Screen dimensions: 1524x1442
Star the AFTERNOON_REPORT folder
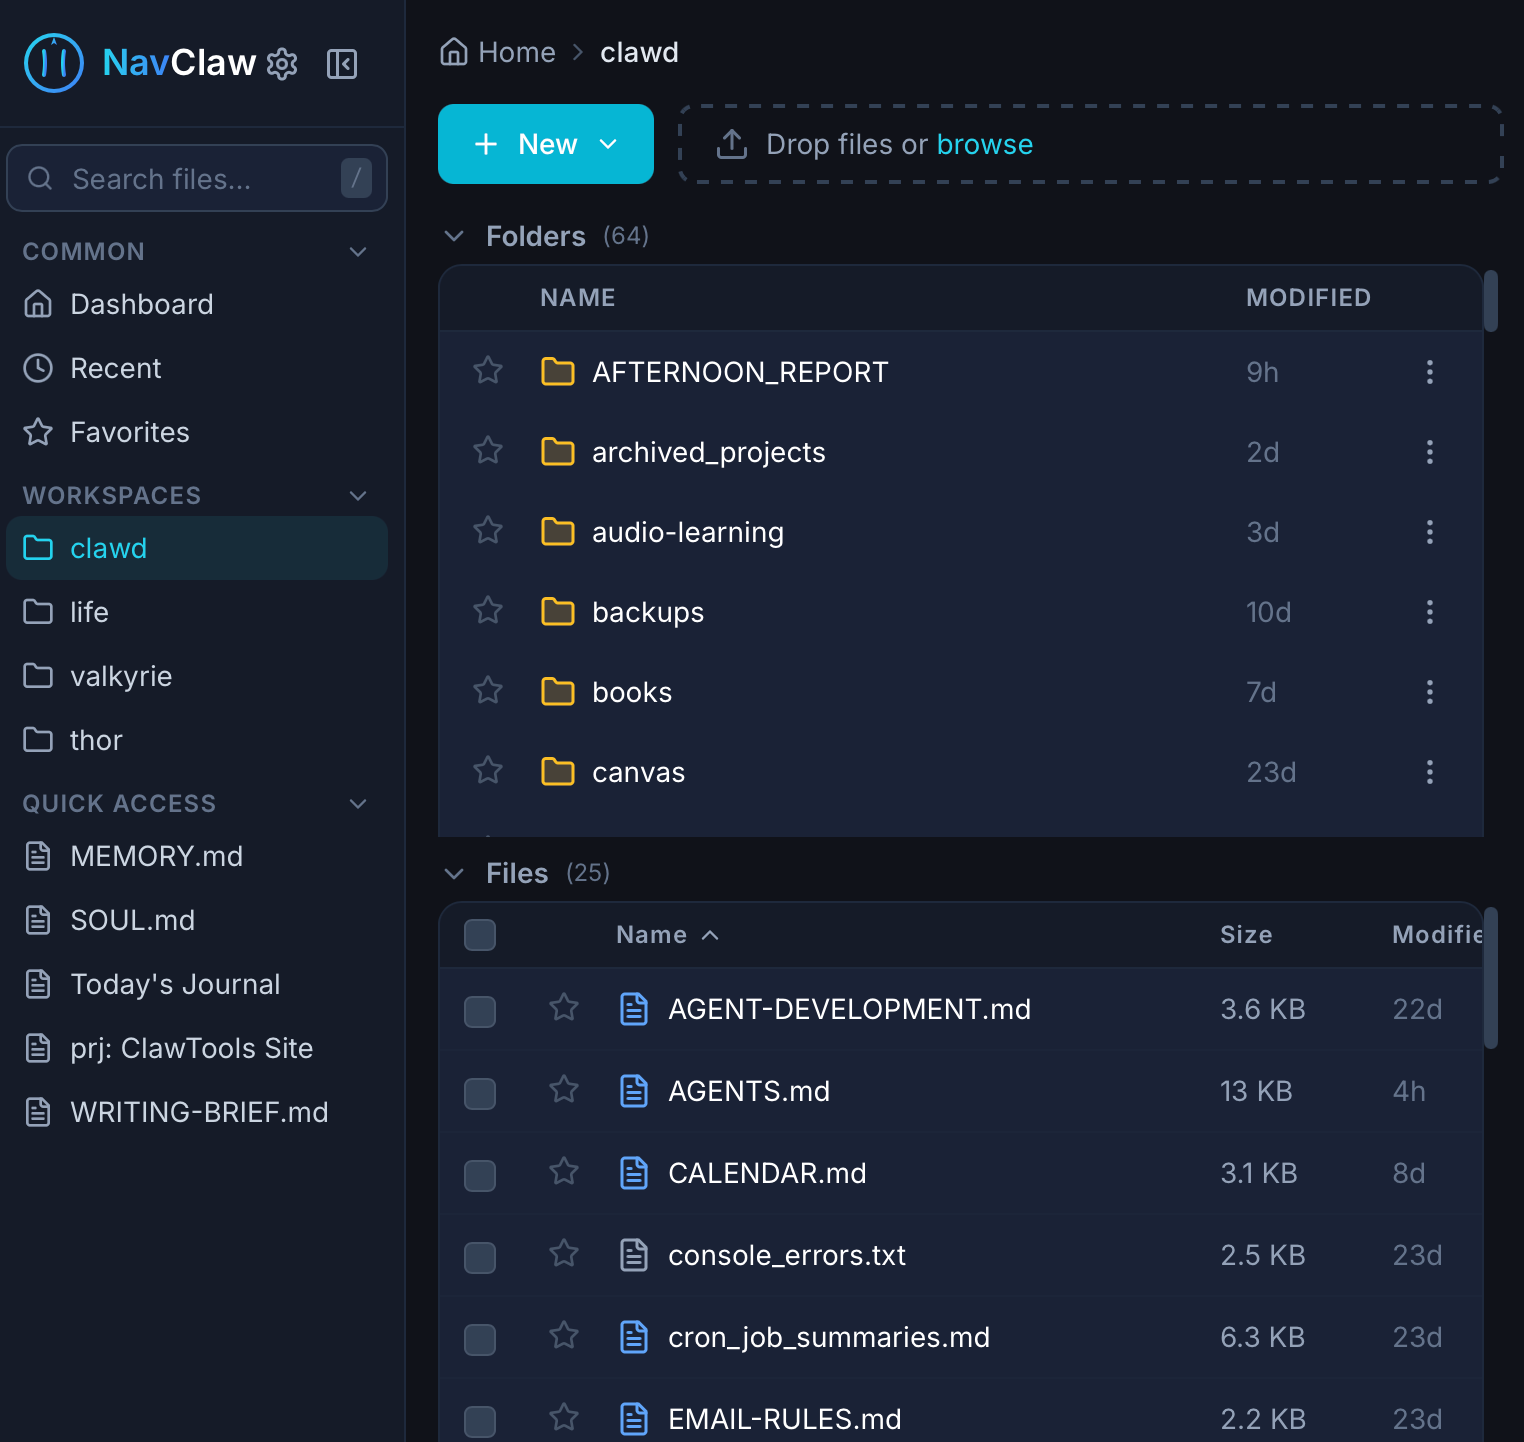click(487, 371)
